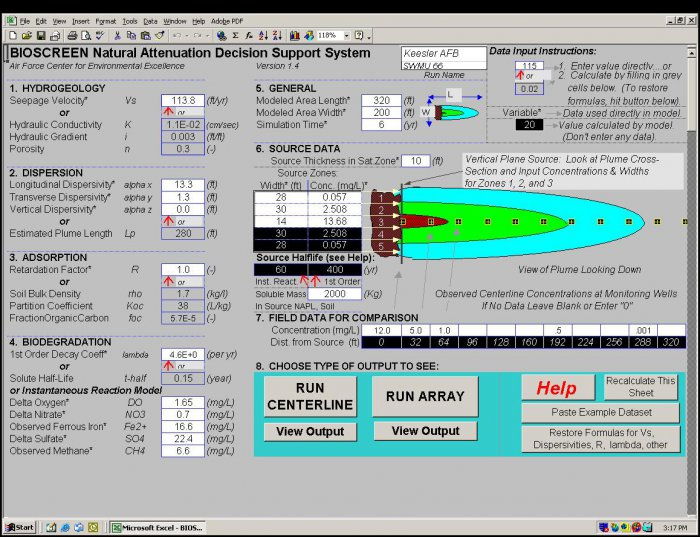The width and height of the screenshot is (700, 537).
Task: Select the Soluble Mass 2000 cell
Action: (x=334, y=294)
